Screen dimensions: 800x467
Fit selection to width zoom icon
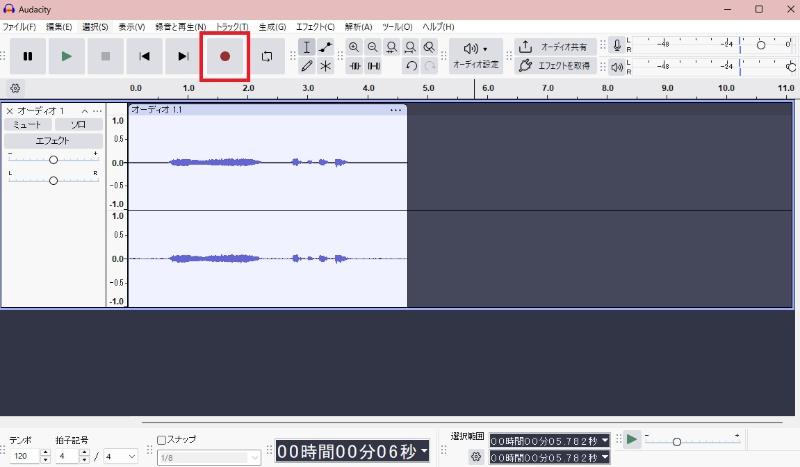391,47
